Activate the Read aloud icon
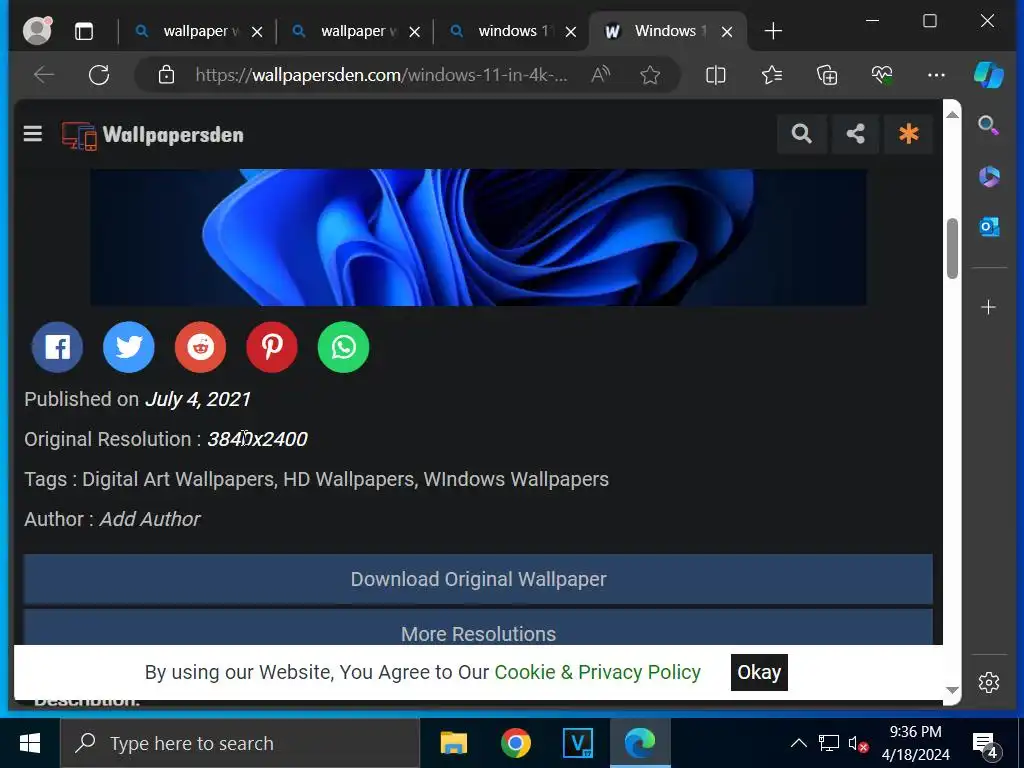Screen dimensions: 1024x768 (x=600, y=75)
